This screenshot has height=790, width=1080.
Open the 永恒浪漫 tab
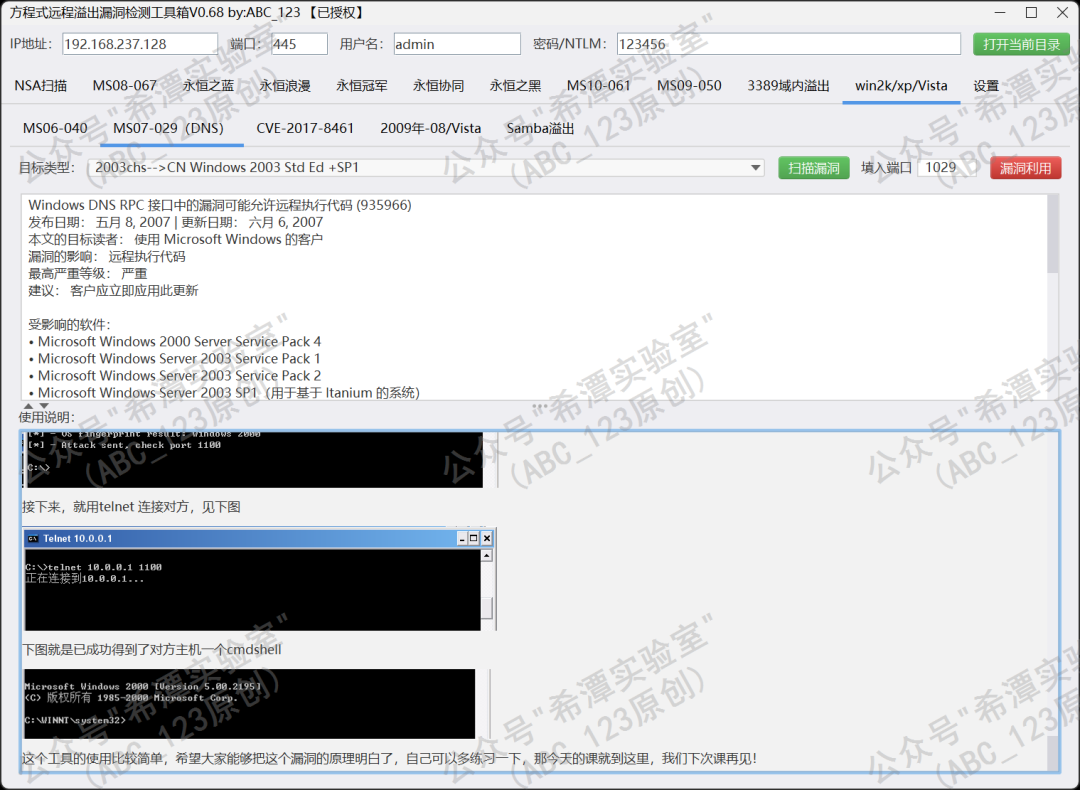click(x=285, y=86)
